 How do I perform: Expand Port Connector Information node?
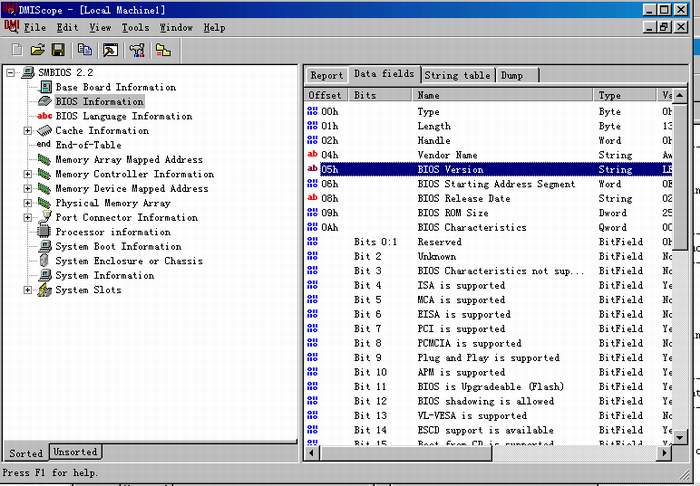pyautogui.click(x=28, y=218)
